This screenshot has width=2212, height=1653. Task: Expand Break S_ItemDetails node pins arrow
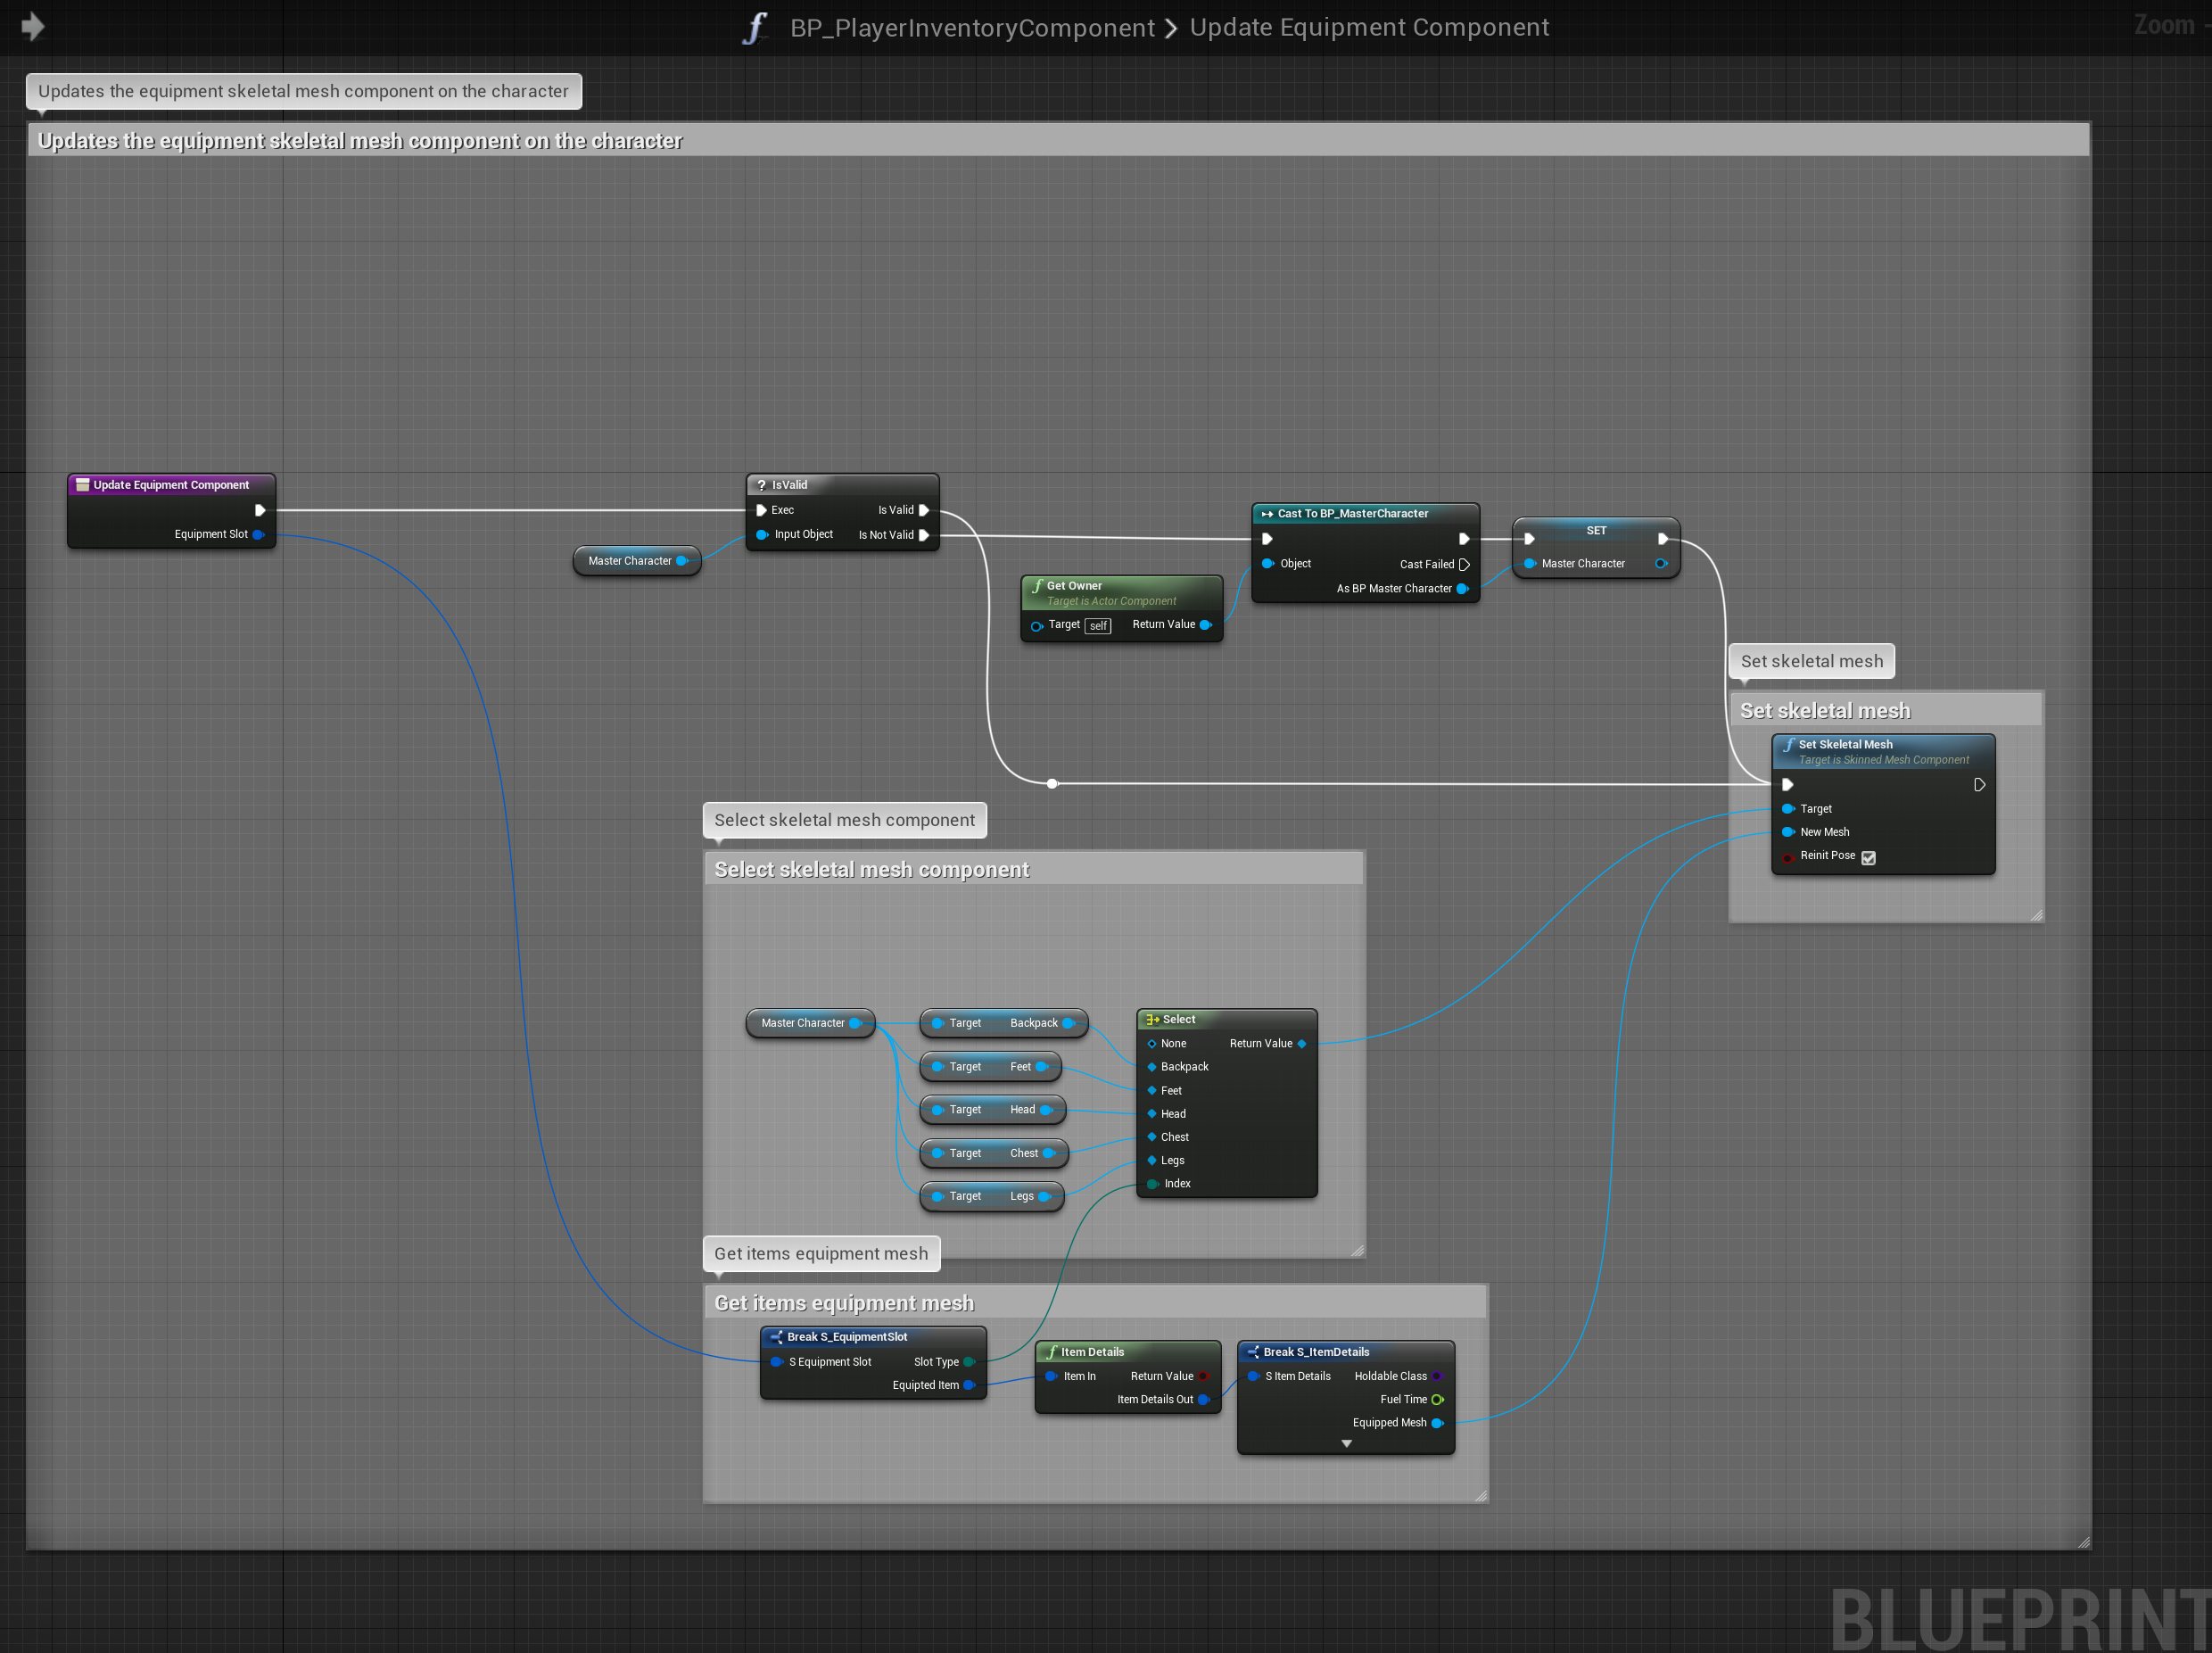point(1346,1444)
